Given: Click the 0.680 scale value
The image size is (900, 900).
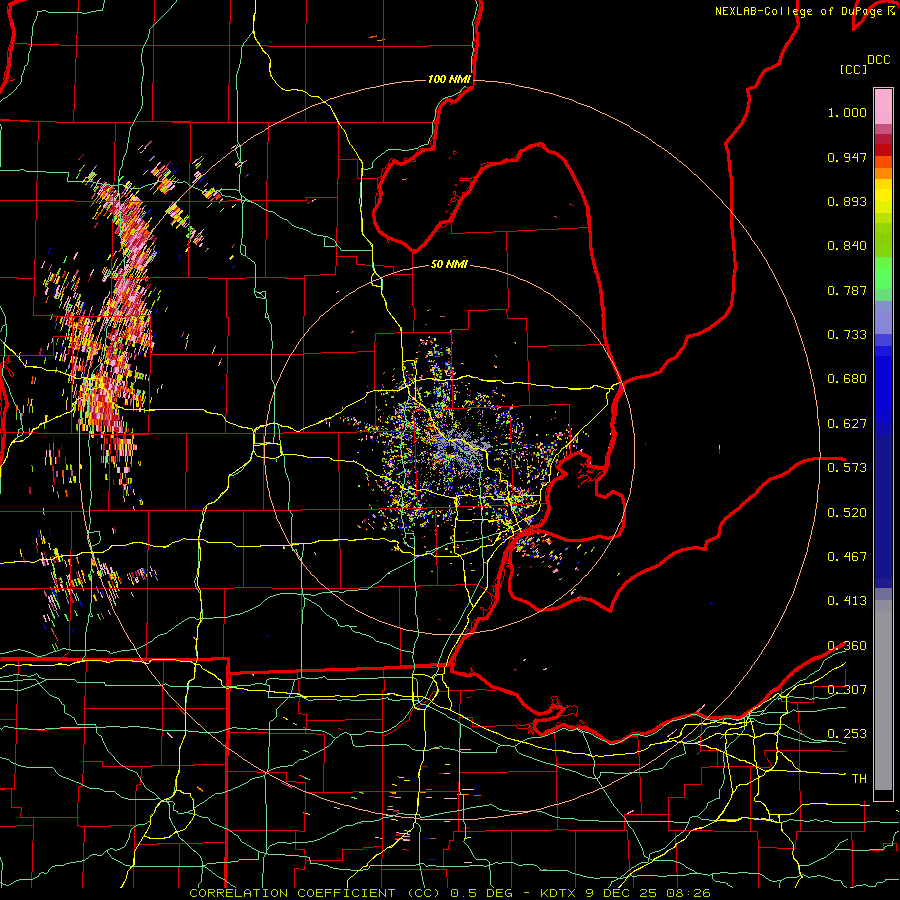Looking at the screenshot, I should pyautogui.click(x=847, y=379).
